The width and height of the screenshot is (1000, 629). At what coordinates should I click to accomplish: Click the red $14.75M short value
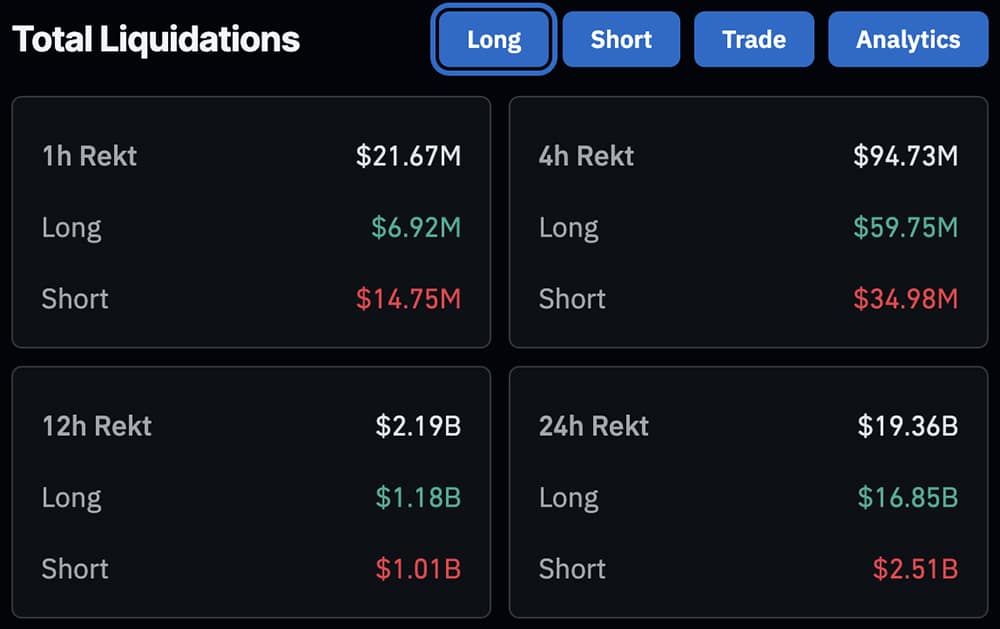coord(408,299)
